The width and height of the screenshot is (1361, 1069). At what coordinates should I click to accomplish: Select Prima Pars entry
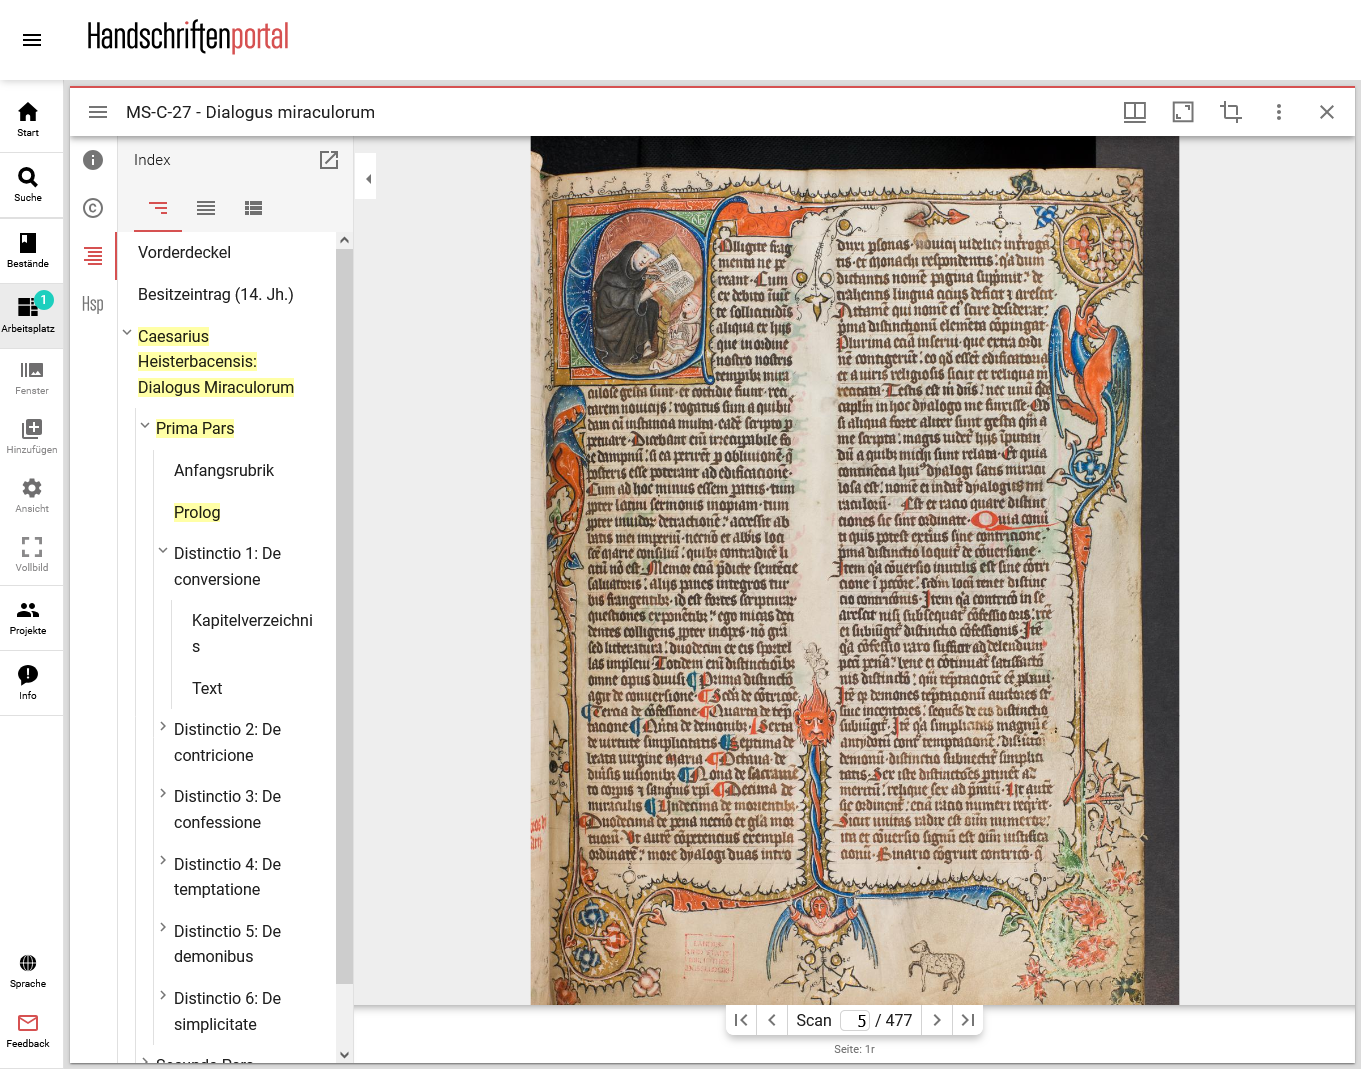(x=195, y=428)
